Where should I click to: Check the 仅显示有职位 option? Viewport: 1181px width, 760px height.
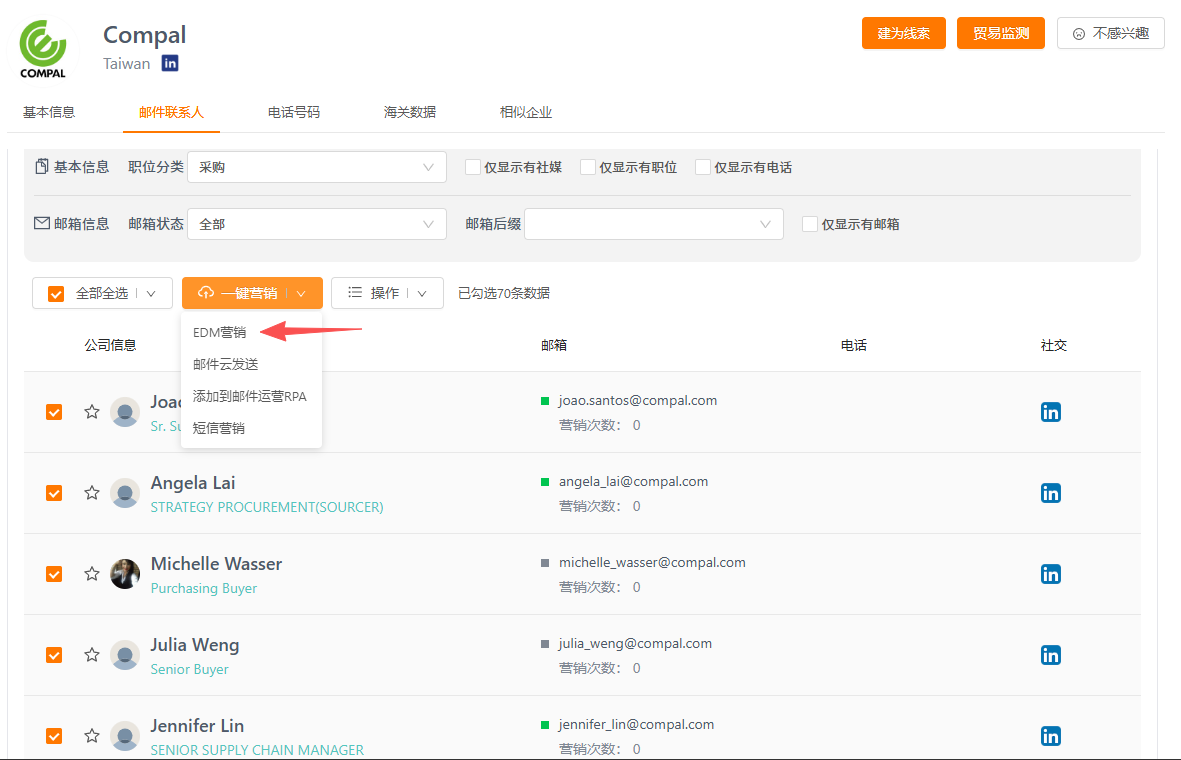tap(588, 167)
